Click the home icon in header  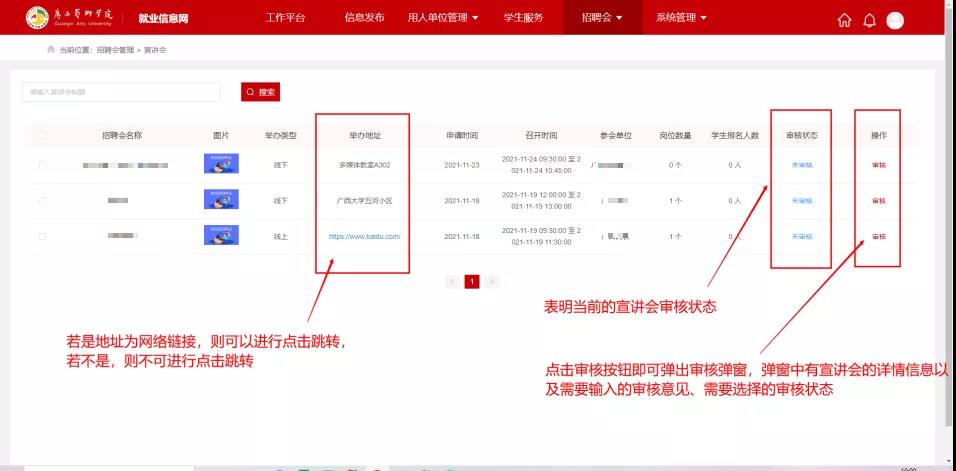[x=845, y=20]
